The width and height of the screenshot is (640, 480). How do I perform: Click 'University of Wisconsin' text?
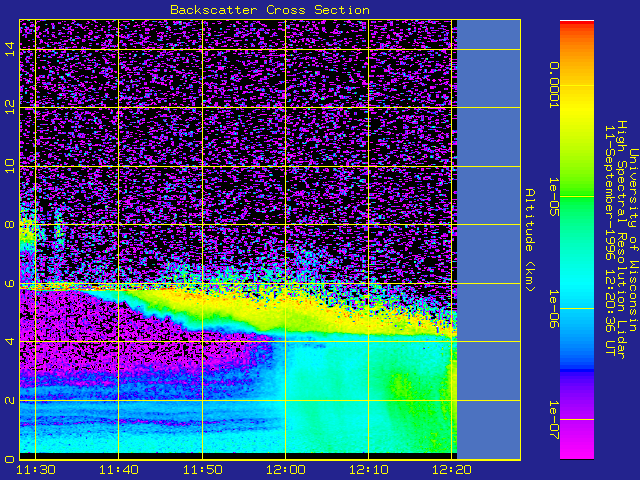[633, 240]
